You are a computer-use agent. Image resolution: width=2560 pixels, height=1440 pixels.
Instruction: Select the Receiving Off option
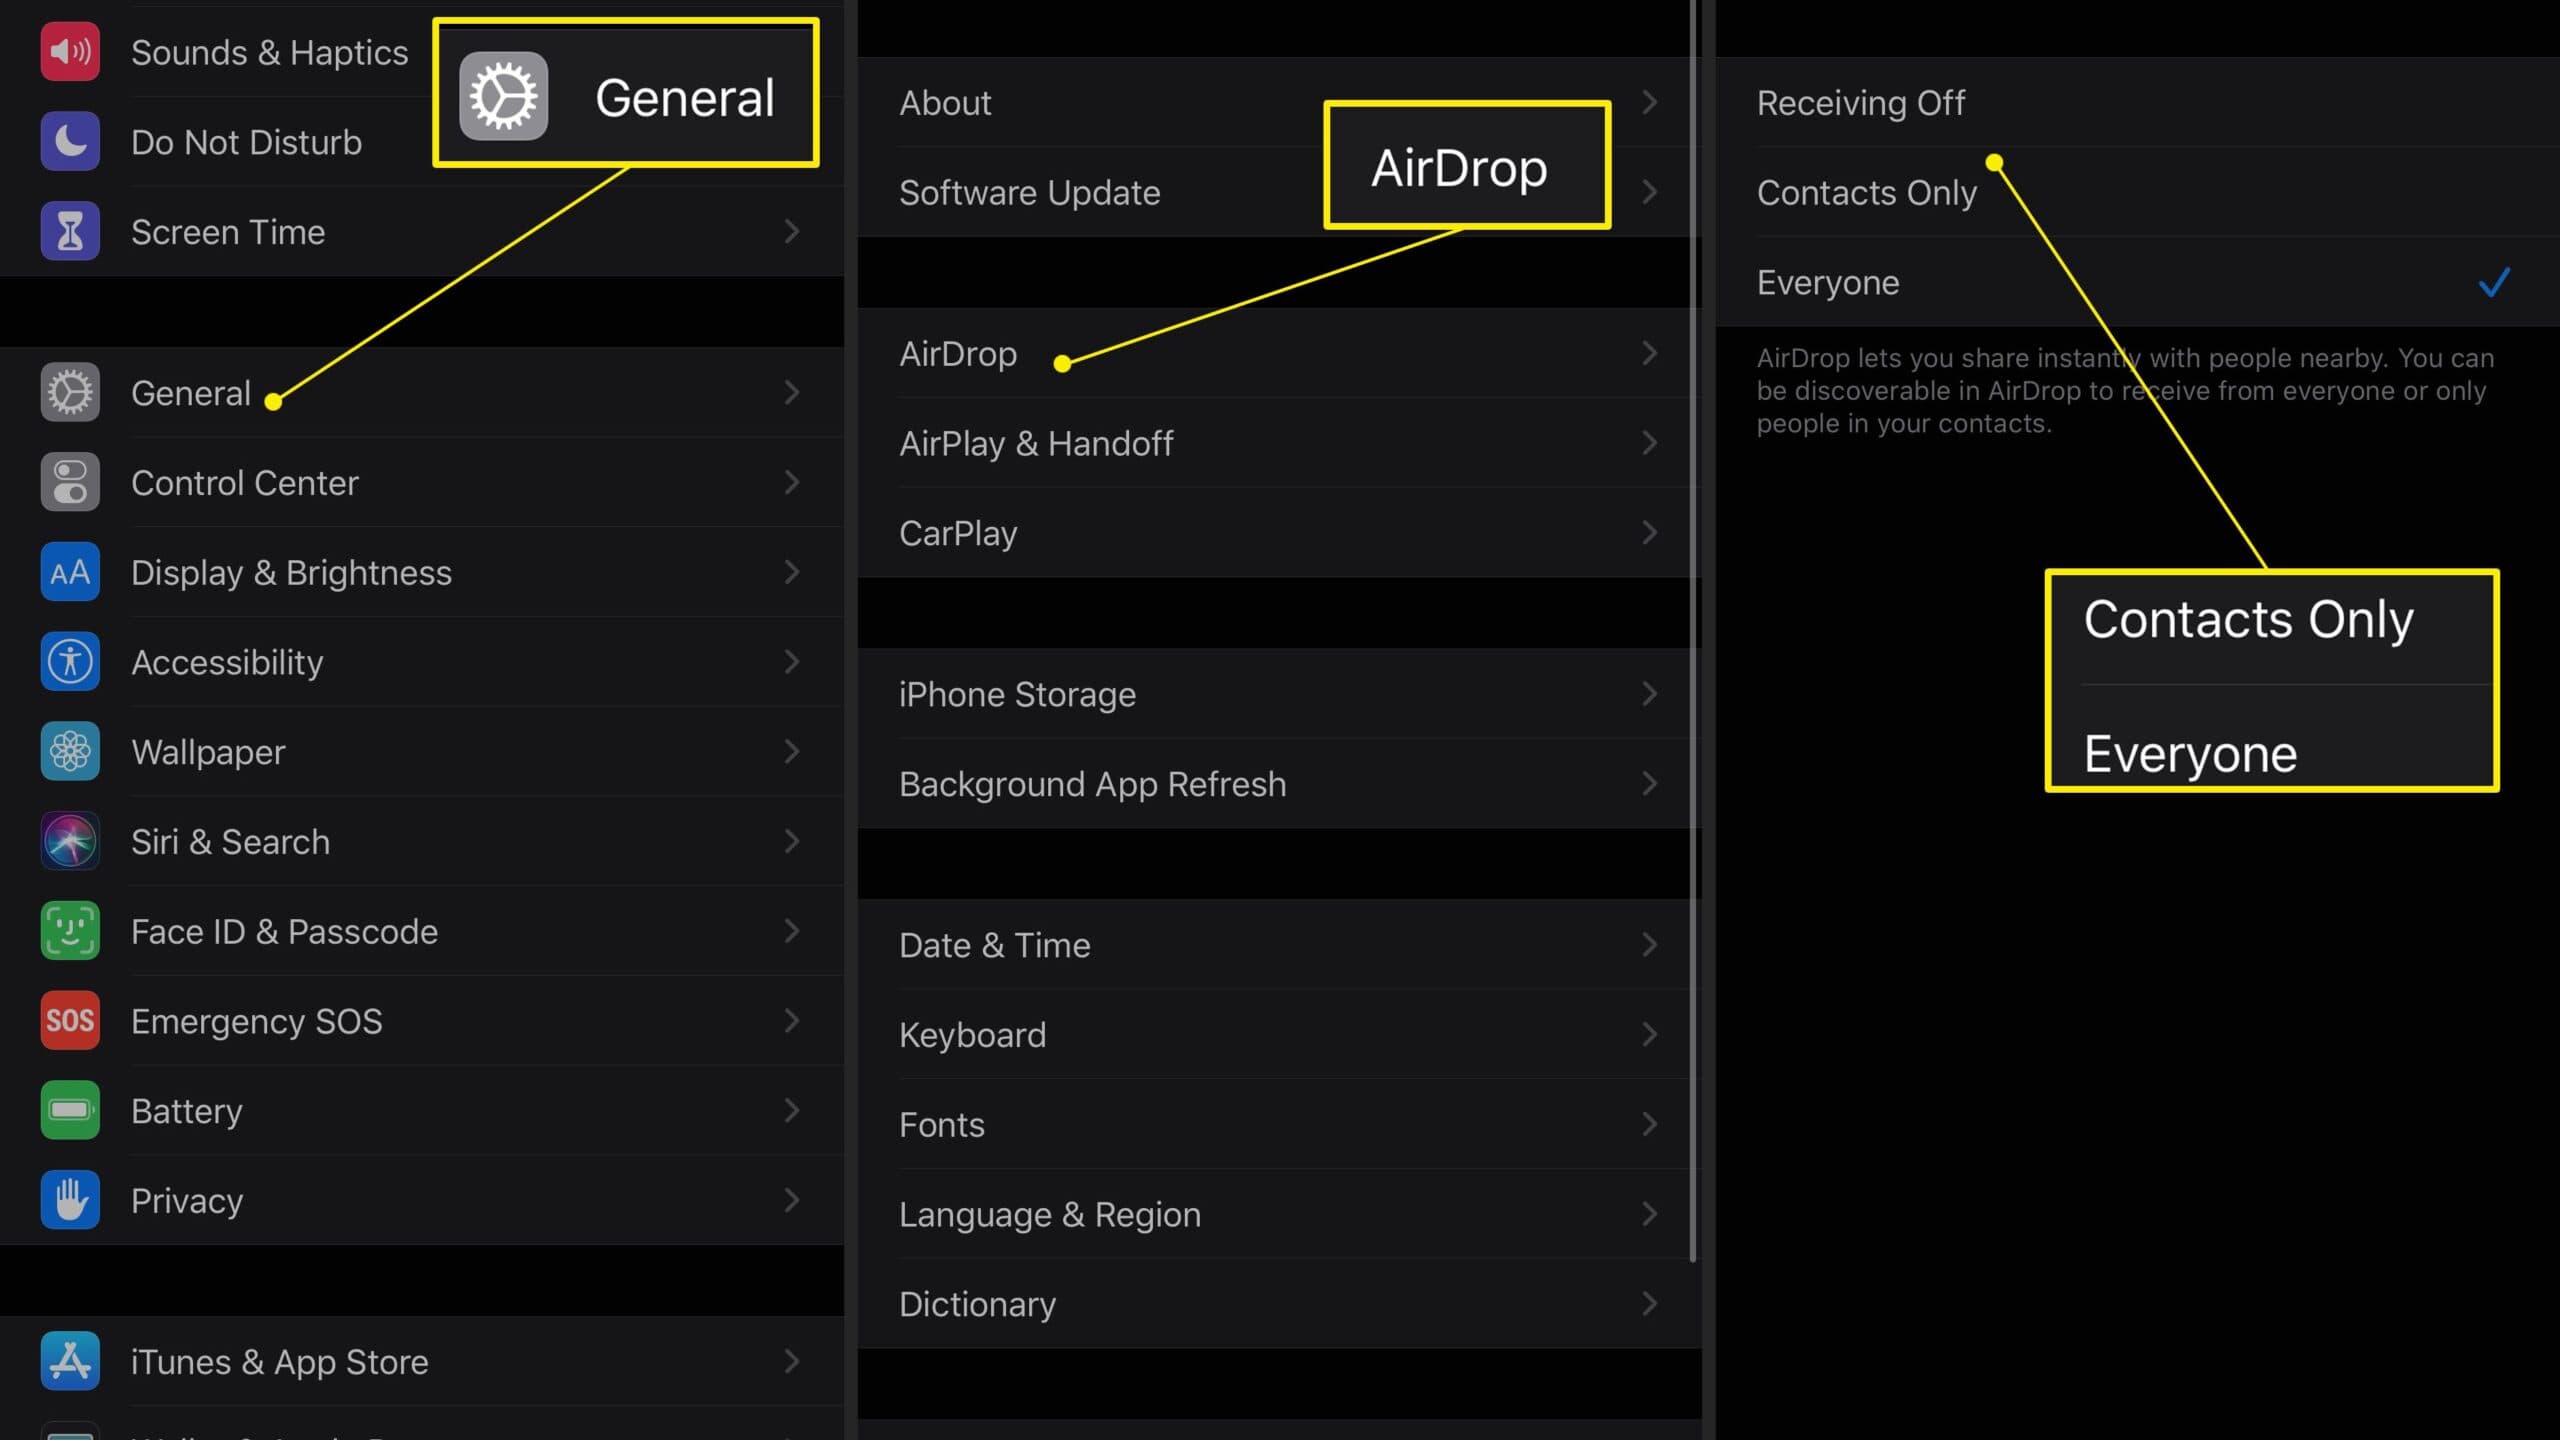tap(2137, 103)
